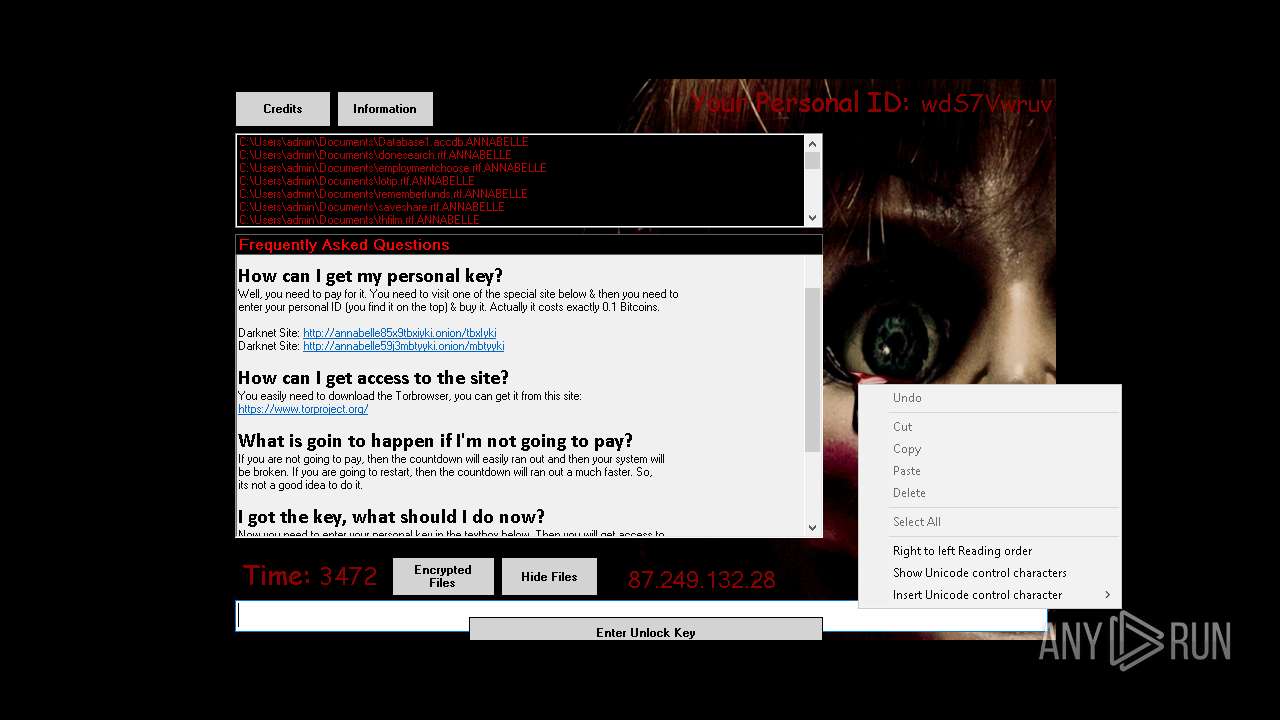The width and height of the screenshot is (1280, 720).
Task: Choose Undo in the context menu
Action: [990, 398]
